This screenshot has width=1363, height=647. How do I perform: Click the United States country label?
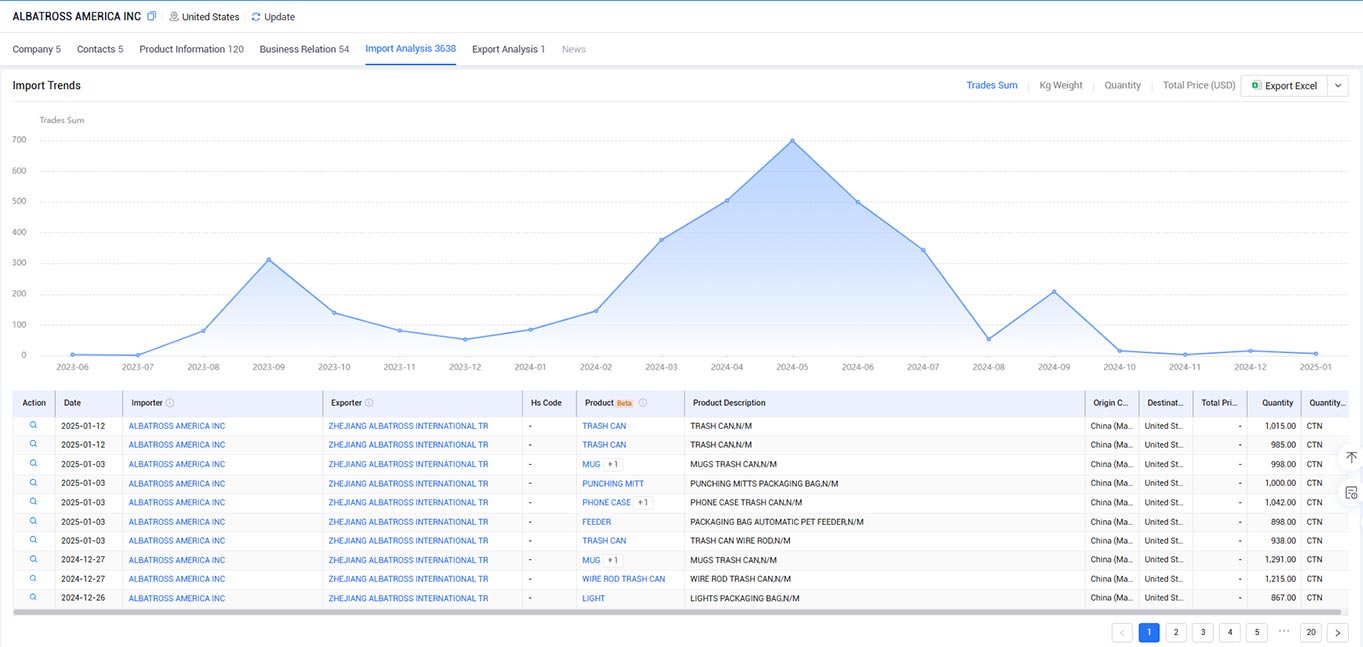pos(210,17)
